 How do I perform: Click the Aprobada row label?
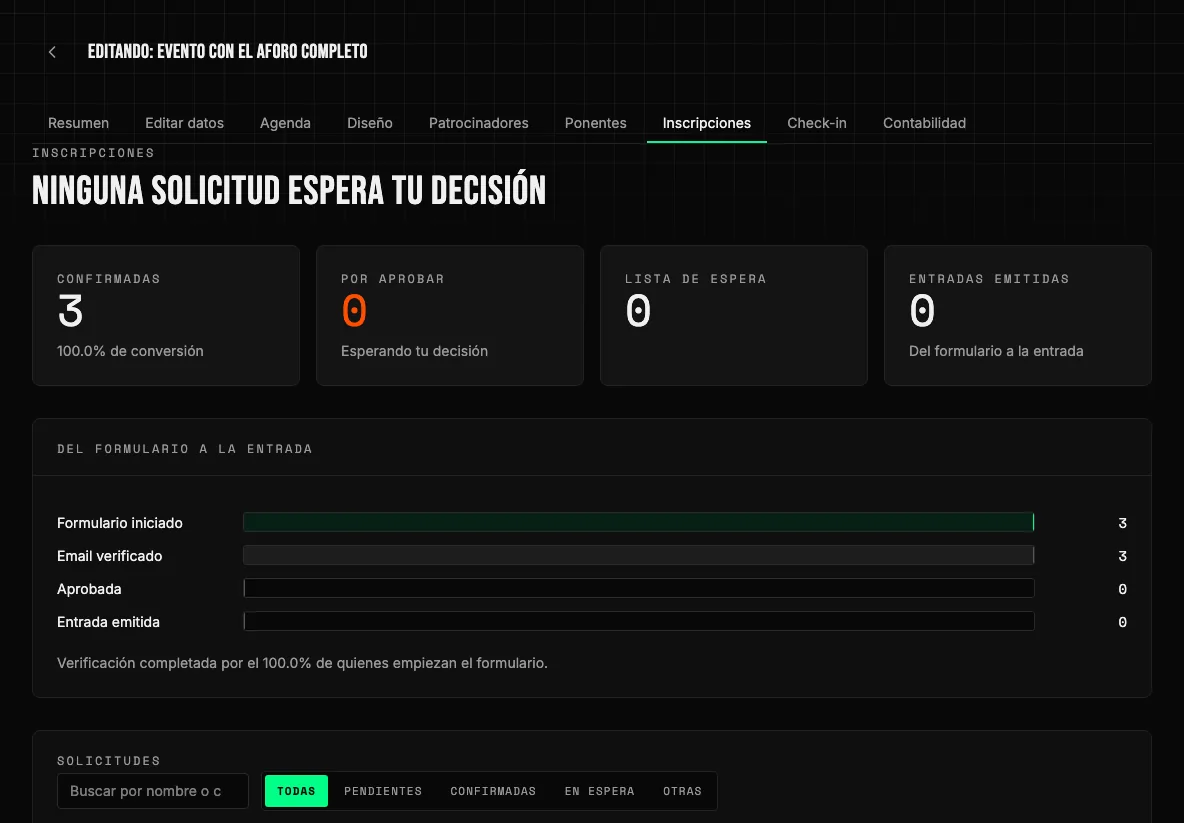pos(89,589)
